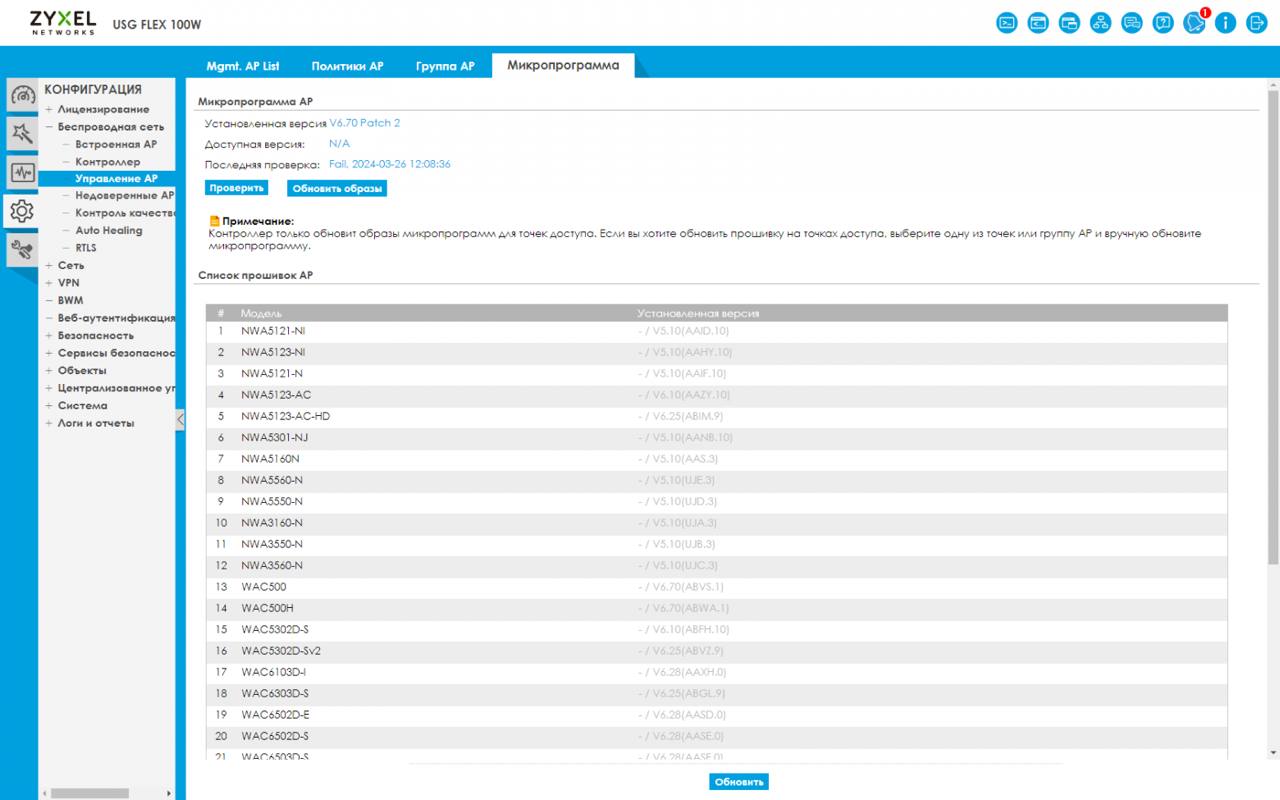Click the horizontal scrollbar under the navigation tree
1280x800 pixels.
[90, 793]
